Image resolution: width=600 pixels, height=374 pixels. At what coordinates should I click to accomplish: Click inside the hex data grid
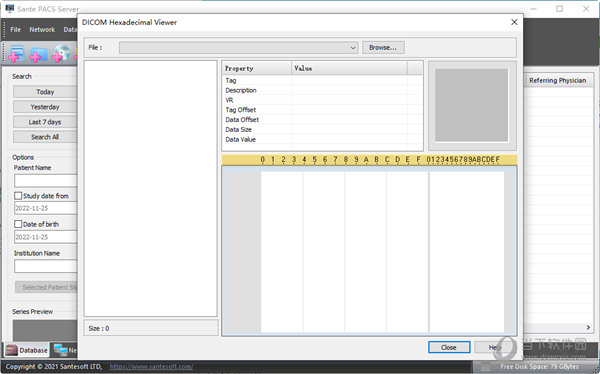point(369,251)
